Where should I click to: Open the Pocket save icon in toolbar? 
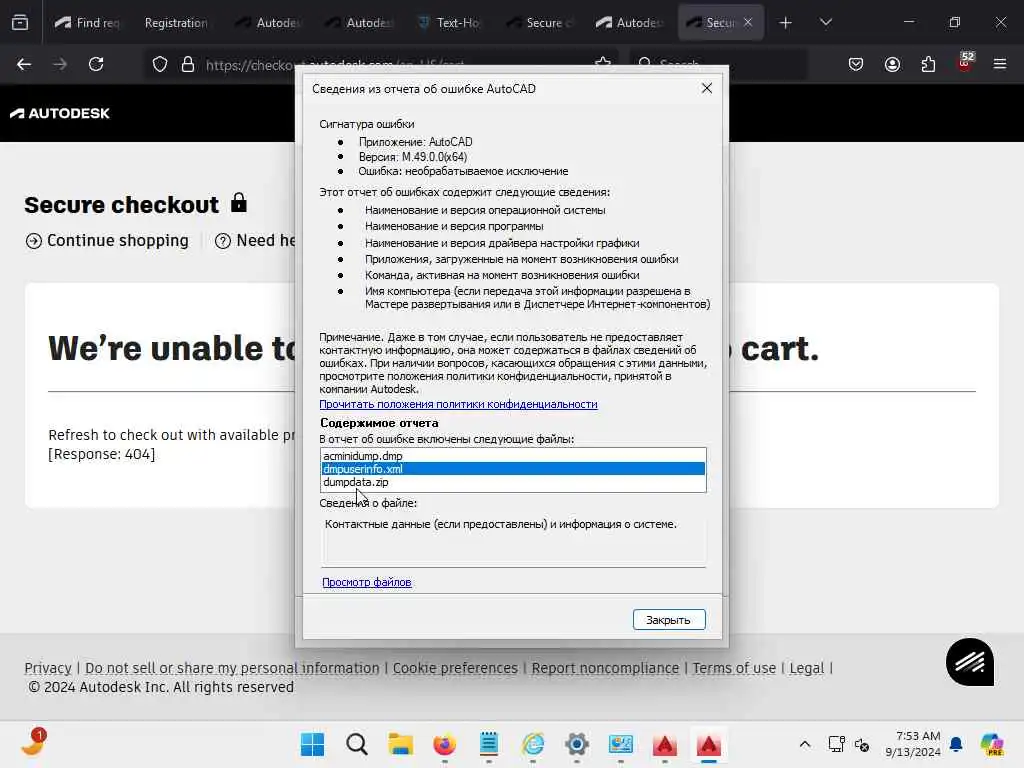point(856,64)
